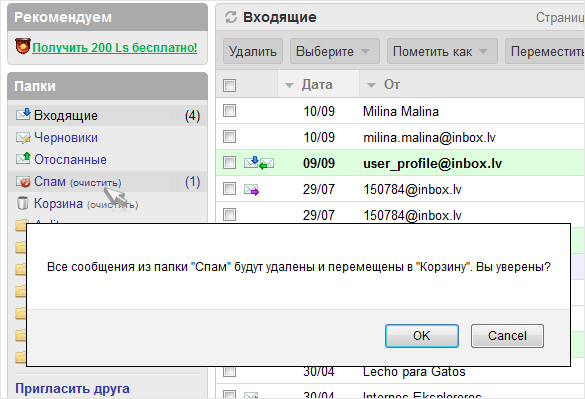585x399 pixels.
Task: Click the Отосланные folder sent icon
Action: click(23, 159)
